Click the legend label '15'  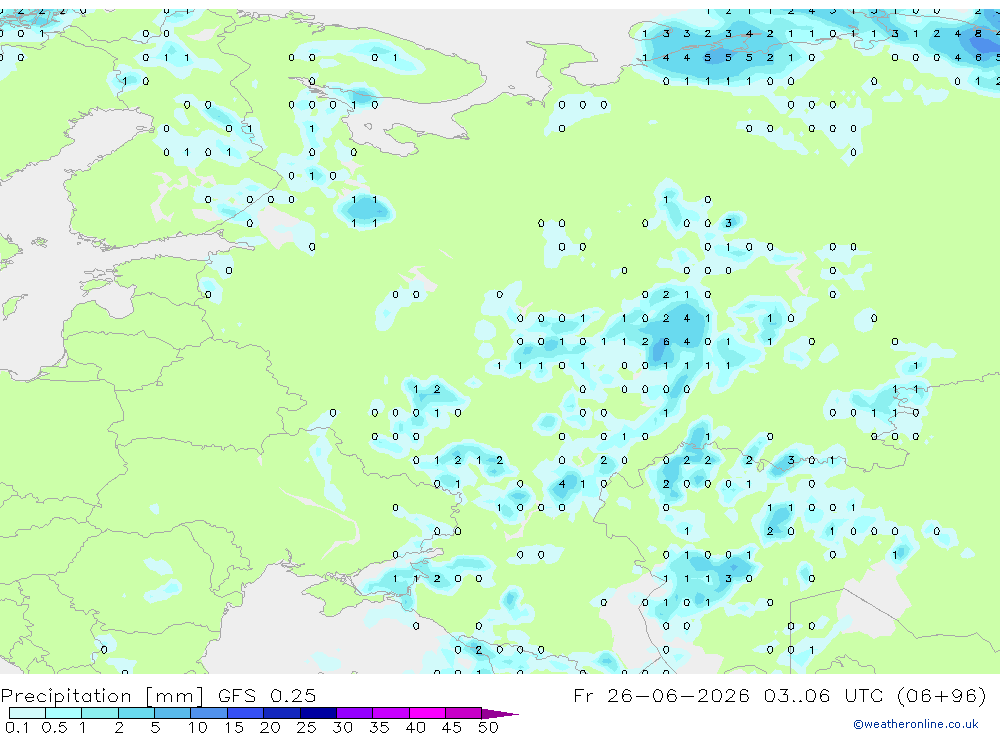[234, 727]
